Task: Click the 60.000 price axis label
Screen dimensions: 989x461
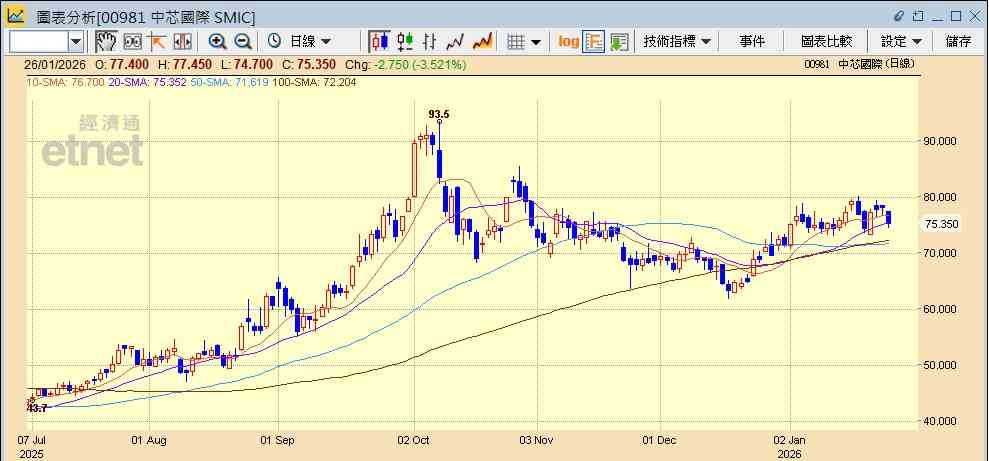Action: coord(939,309)
